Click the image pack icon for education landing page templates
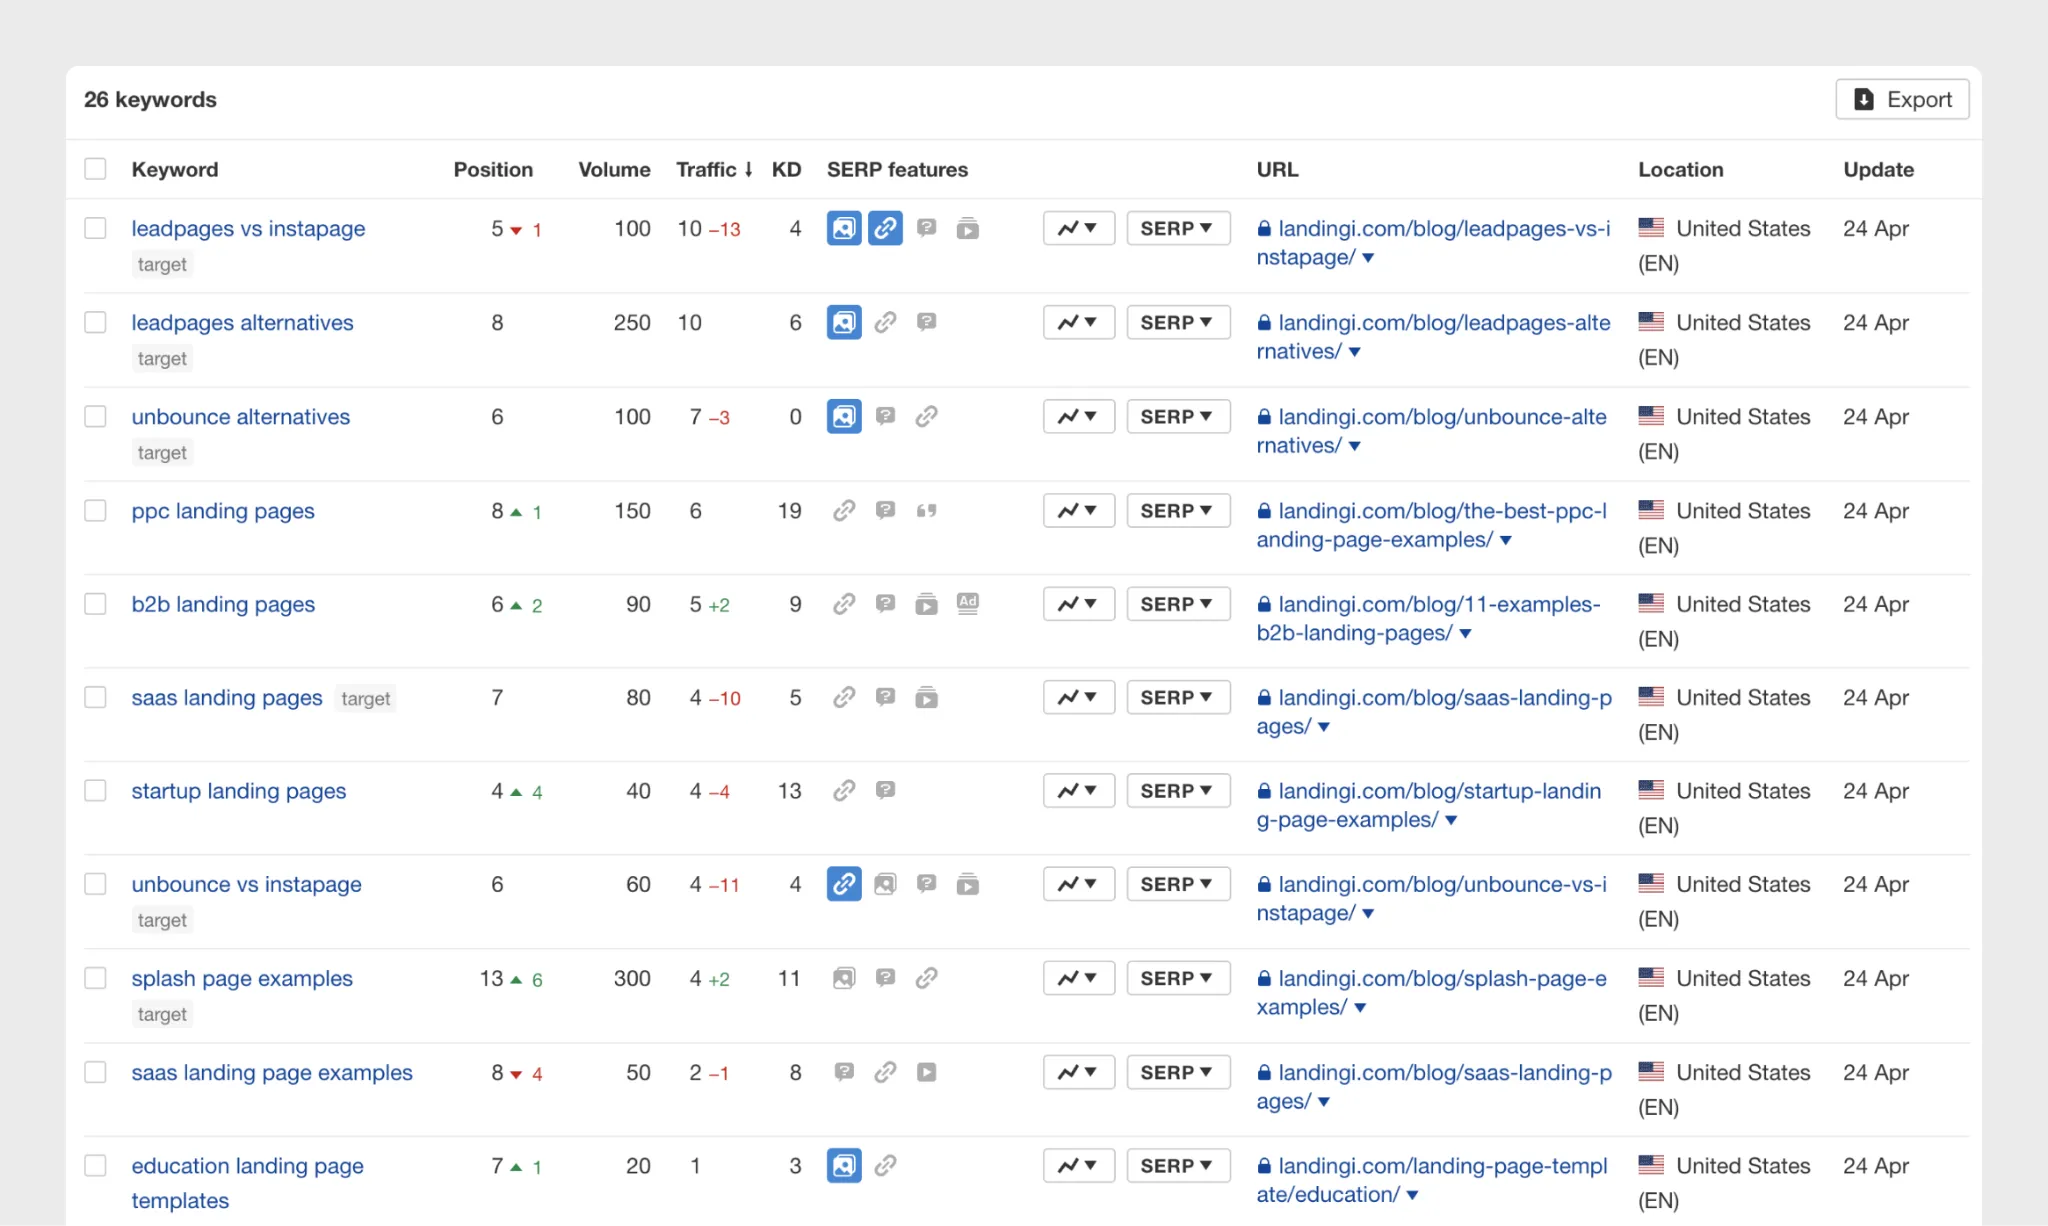Viewport: 2048px width, 1226px height. pos(844,1165)
